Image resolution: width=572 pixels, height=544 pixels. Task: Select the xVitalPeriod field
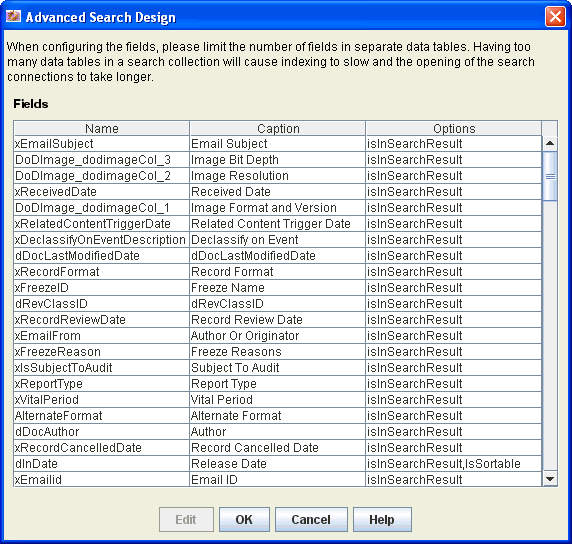coord(102,400)
